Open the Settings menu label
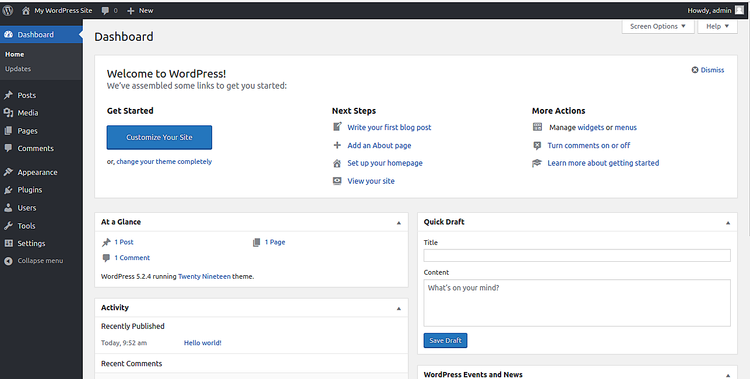750x379 pixels. tap(31, 243)
